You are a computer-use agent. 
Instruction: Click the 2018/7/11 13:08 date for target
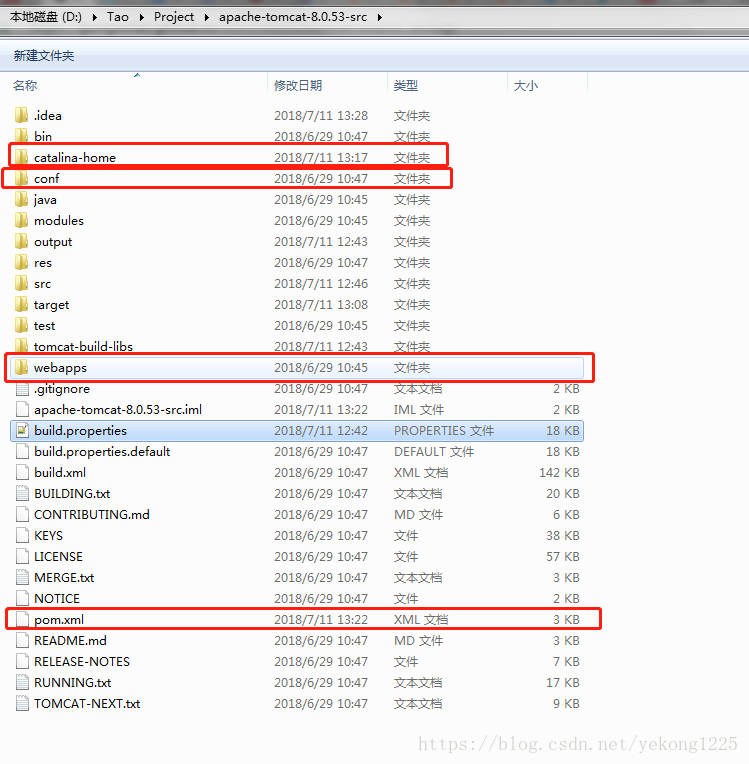coord(321,304)
